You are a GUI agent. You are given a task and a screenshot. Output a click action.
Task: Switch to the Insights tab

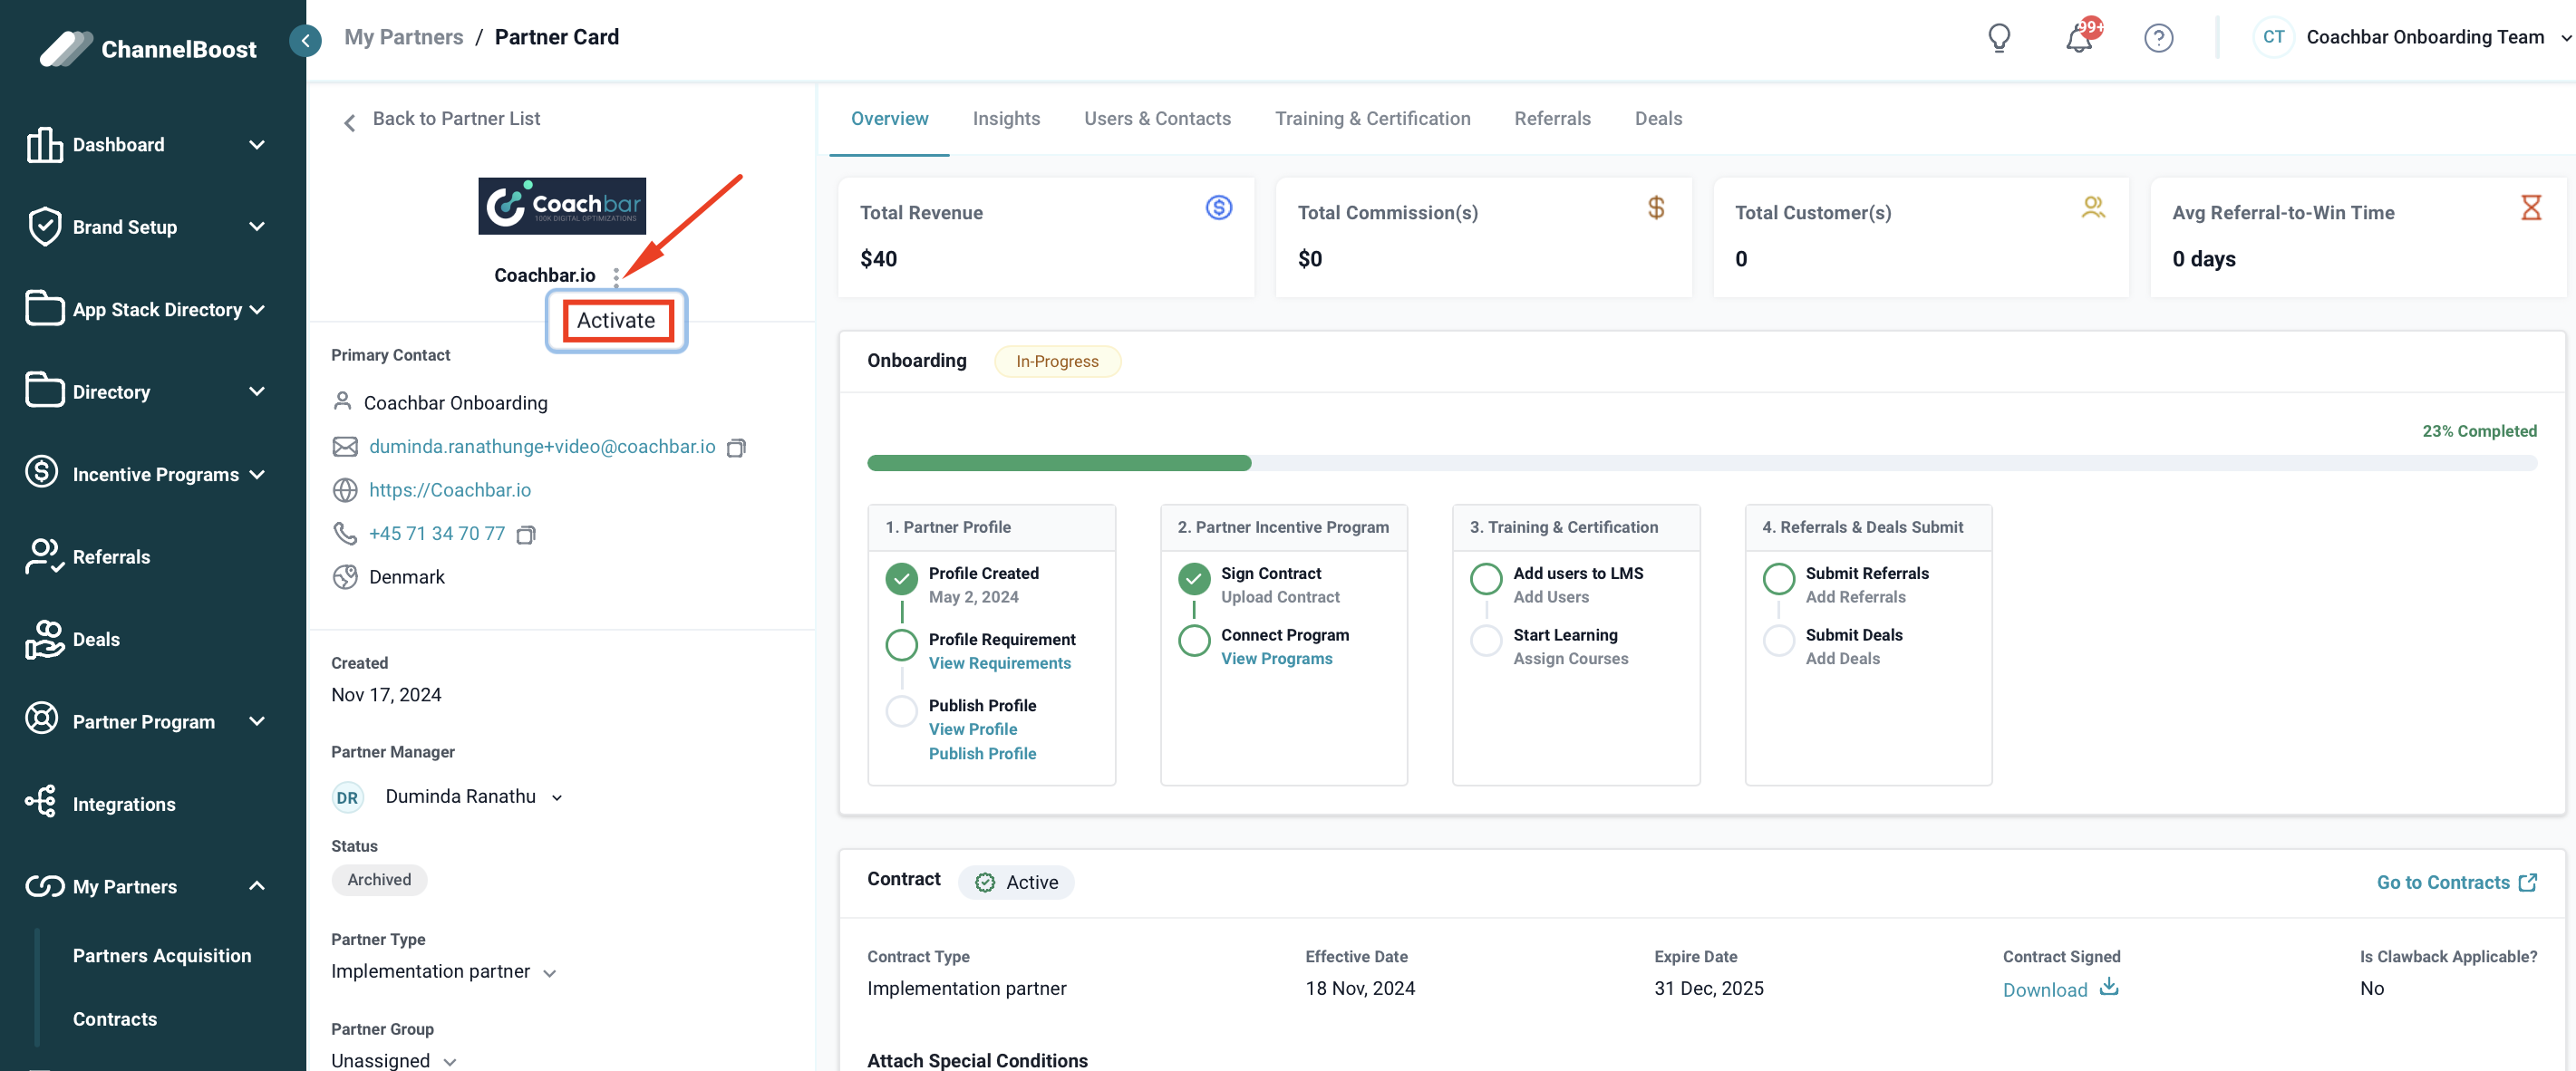pyautogui.click(x=1005, y=118)
